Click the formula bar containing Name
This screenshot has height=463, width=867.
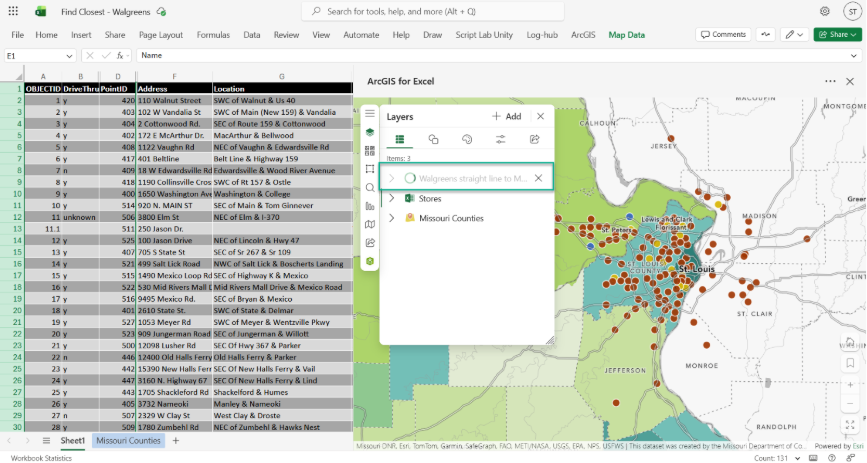490,56
